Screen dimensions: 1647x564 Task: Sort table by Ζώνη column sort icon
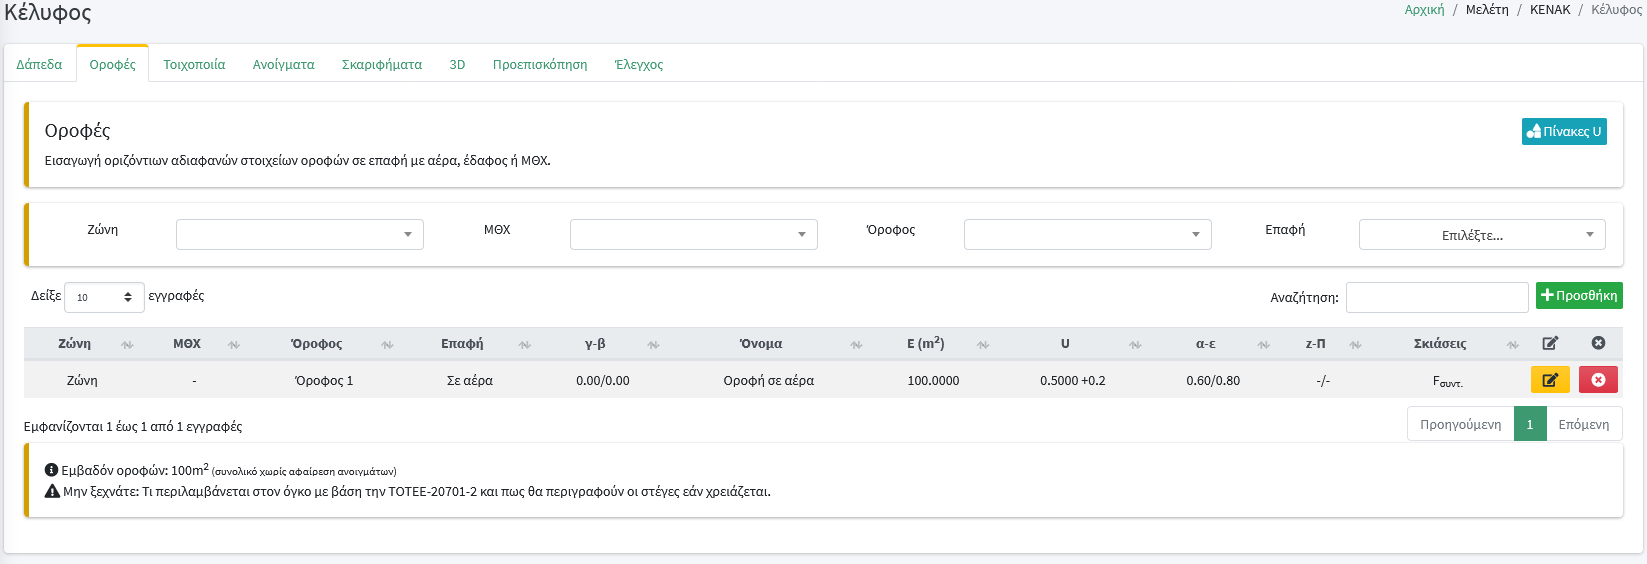pos(127,345)
